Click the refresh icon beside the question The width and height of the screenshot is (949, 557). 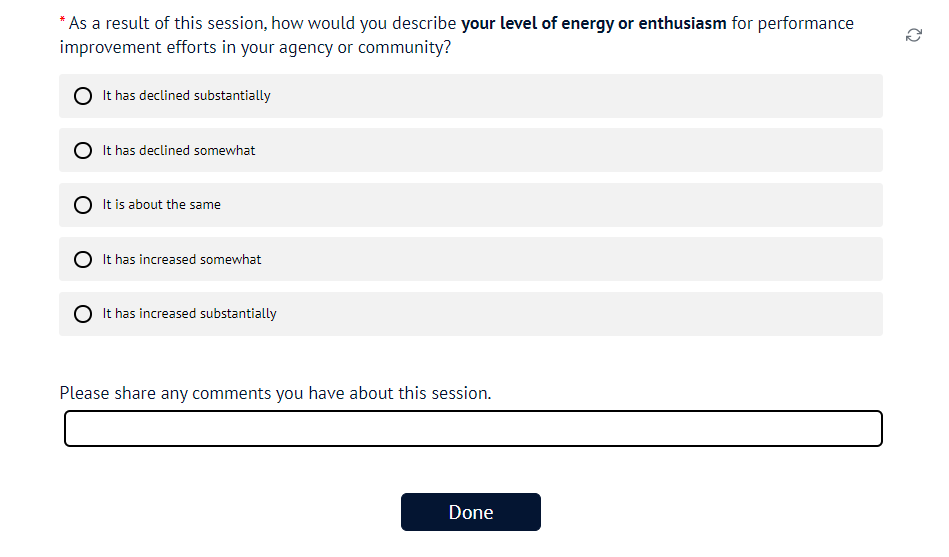(913, 35)
